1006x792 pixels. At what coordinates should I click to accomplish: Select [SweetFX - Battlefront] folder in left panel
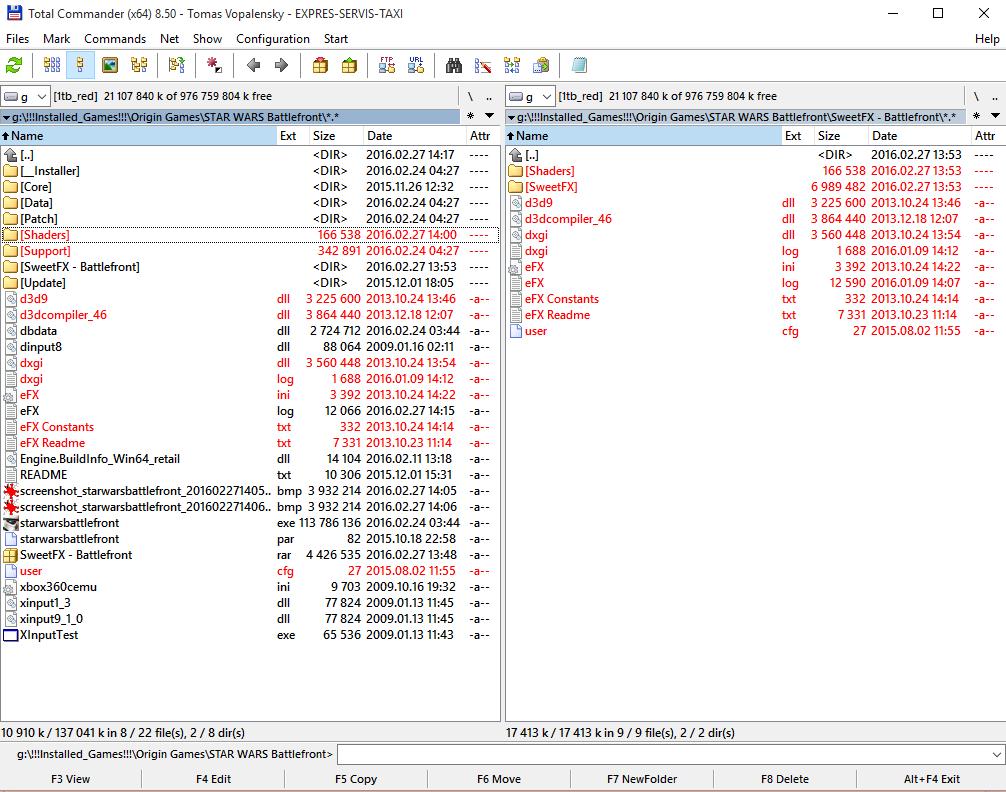click(x=250, y=267)
